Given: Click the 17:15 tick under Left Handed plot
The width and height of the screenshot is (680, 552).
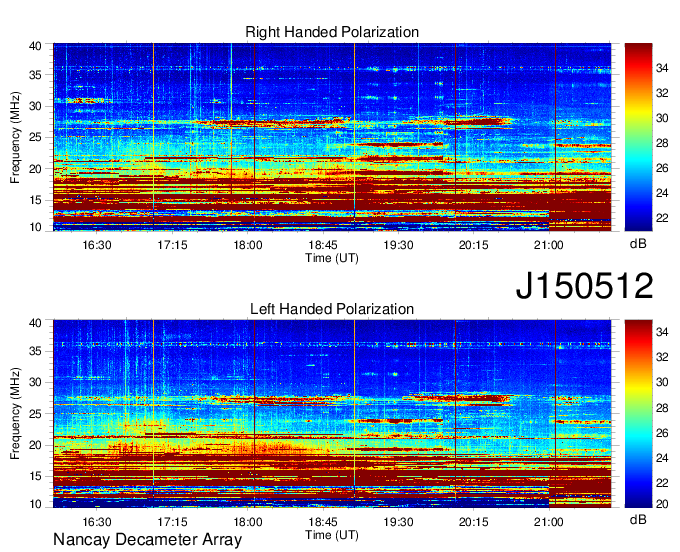Looking at the screenshot, I should pyautogui.click(x=172, y=522).
